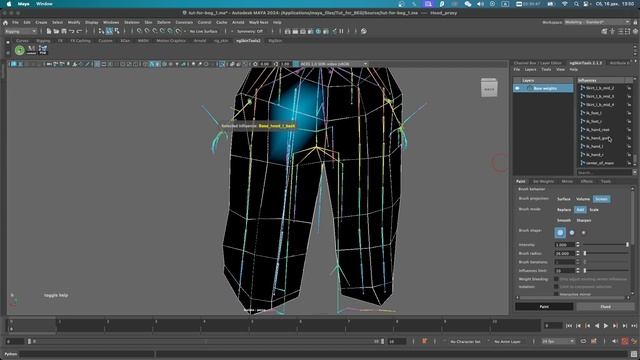Go to start of playback range

point(569,325)
